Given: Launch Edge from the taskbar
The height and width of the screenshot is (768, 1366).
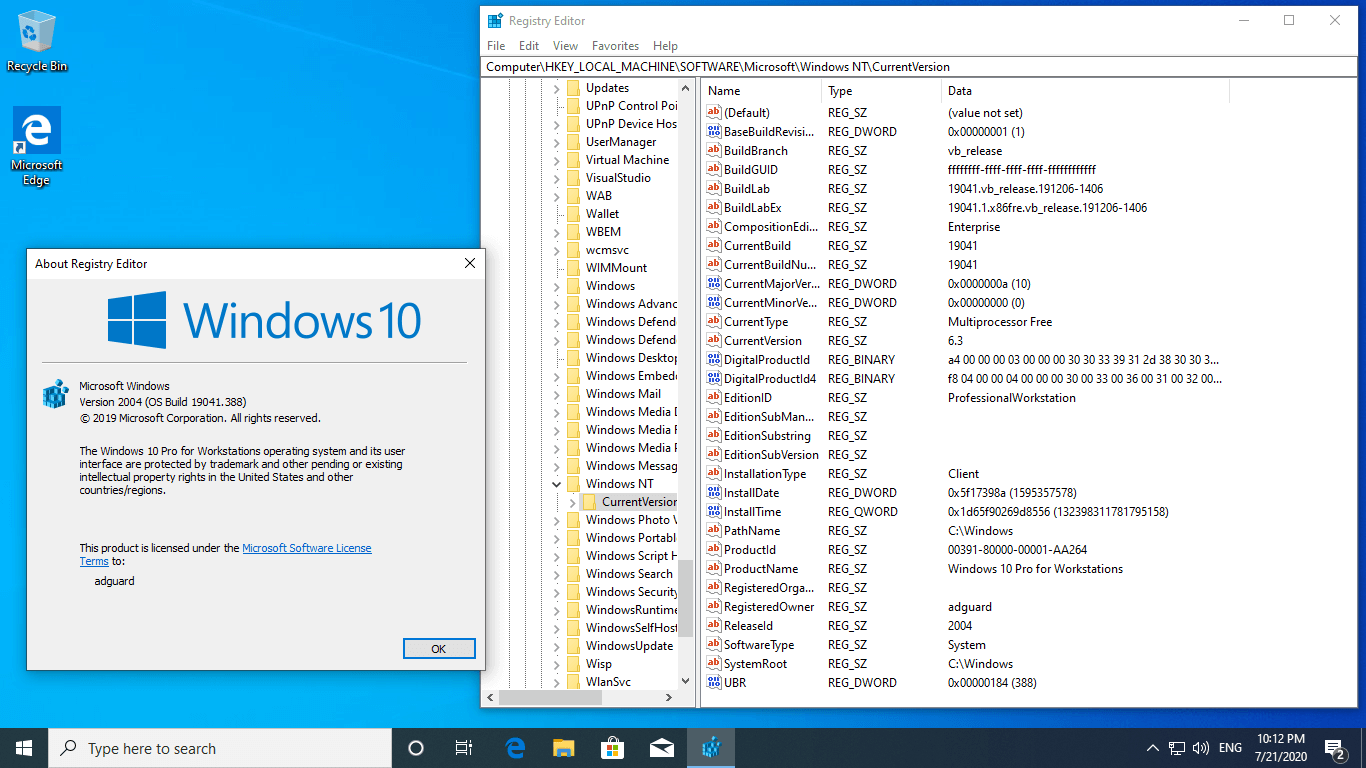Looking at the screenshot, I should (x=515, y=748).
